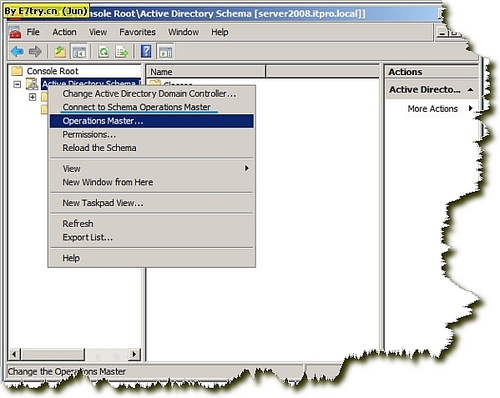Viewport: 500px width, 398px height.
Task: Click the Up one level folder icon
Action: pyautogui.click(x=60, y=52)
